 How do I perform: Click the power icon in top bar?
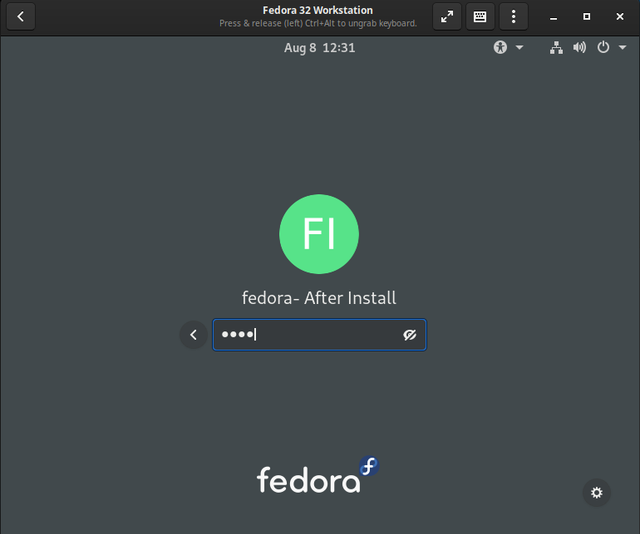tap(603, 47)
